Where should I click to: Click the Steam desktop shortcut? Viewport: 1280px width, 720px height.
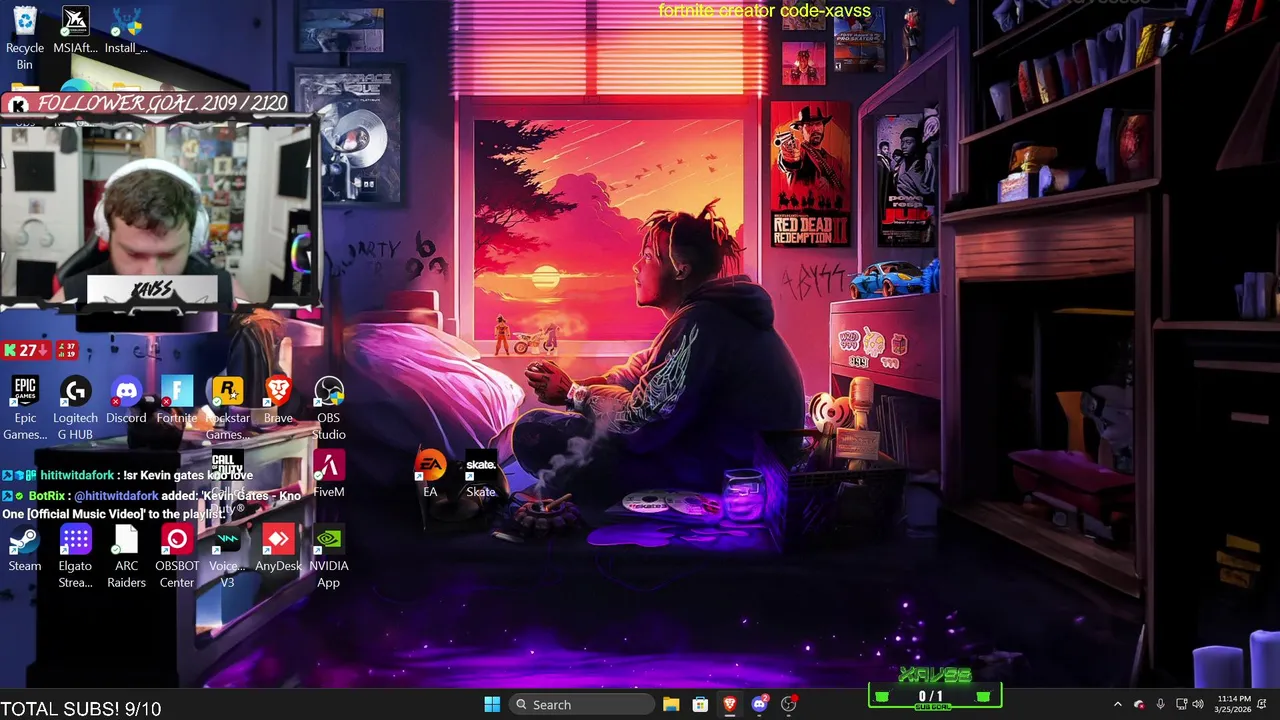25,549
